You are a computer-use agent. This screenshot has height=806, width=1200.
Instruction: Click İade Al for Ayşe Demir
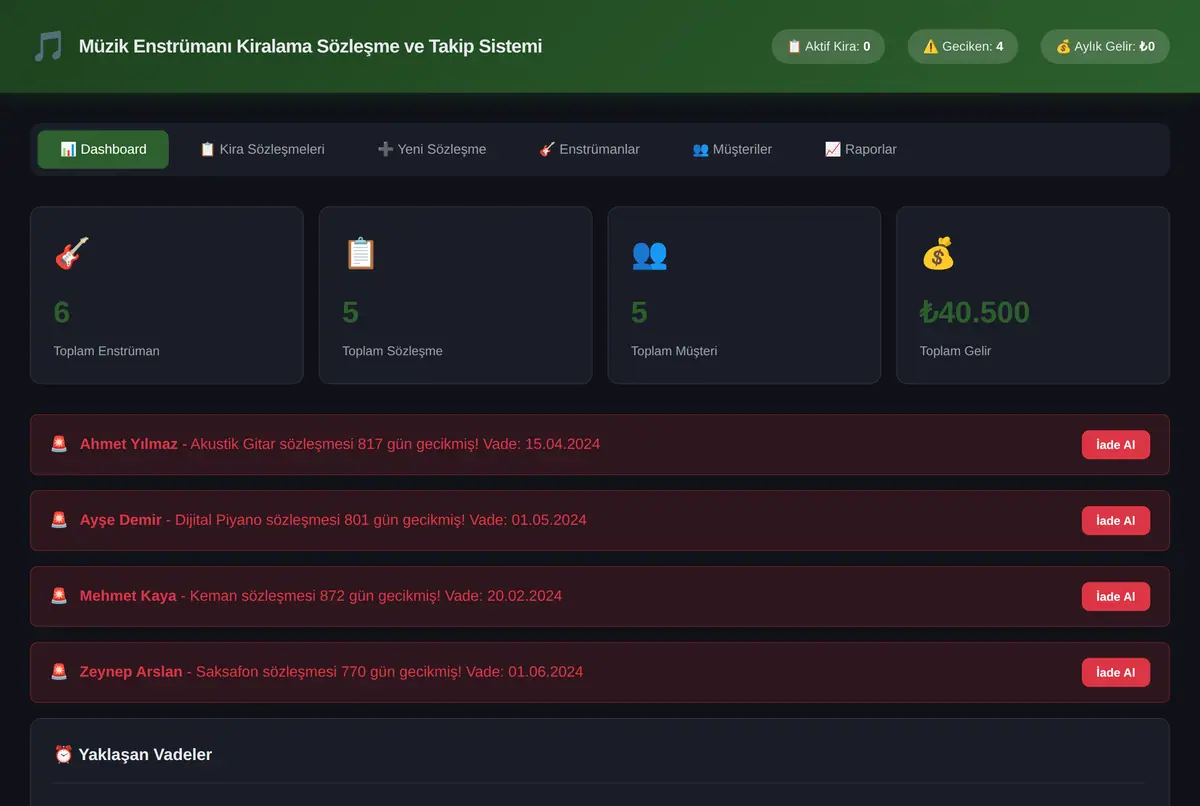coord(1116,521)
